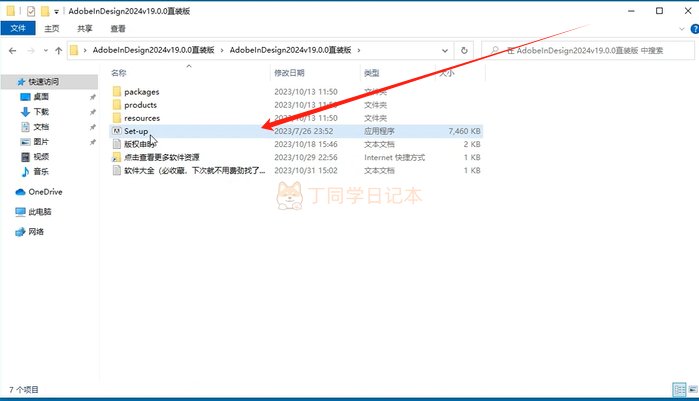Select 快速访问 in the navigation pane
Screen dimensions: 699x401
pos(44,82)
